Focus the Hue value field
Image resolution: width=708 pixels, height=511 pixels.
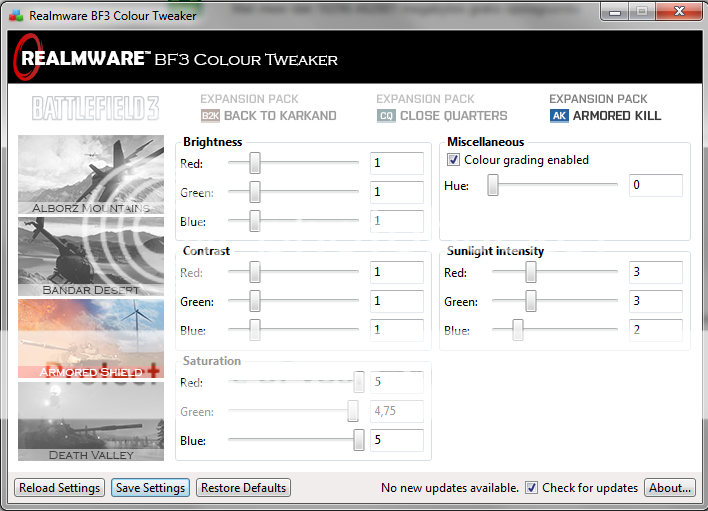pos(656,185)
